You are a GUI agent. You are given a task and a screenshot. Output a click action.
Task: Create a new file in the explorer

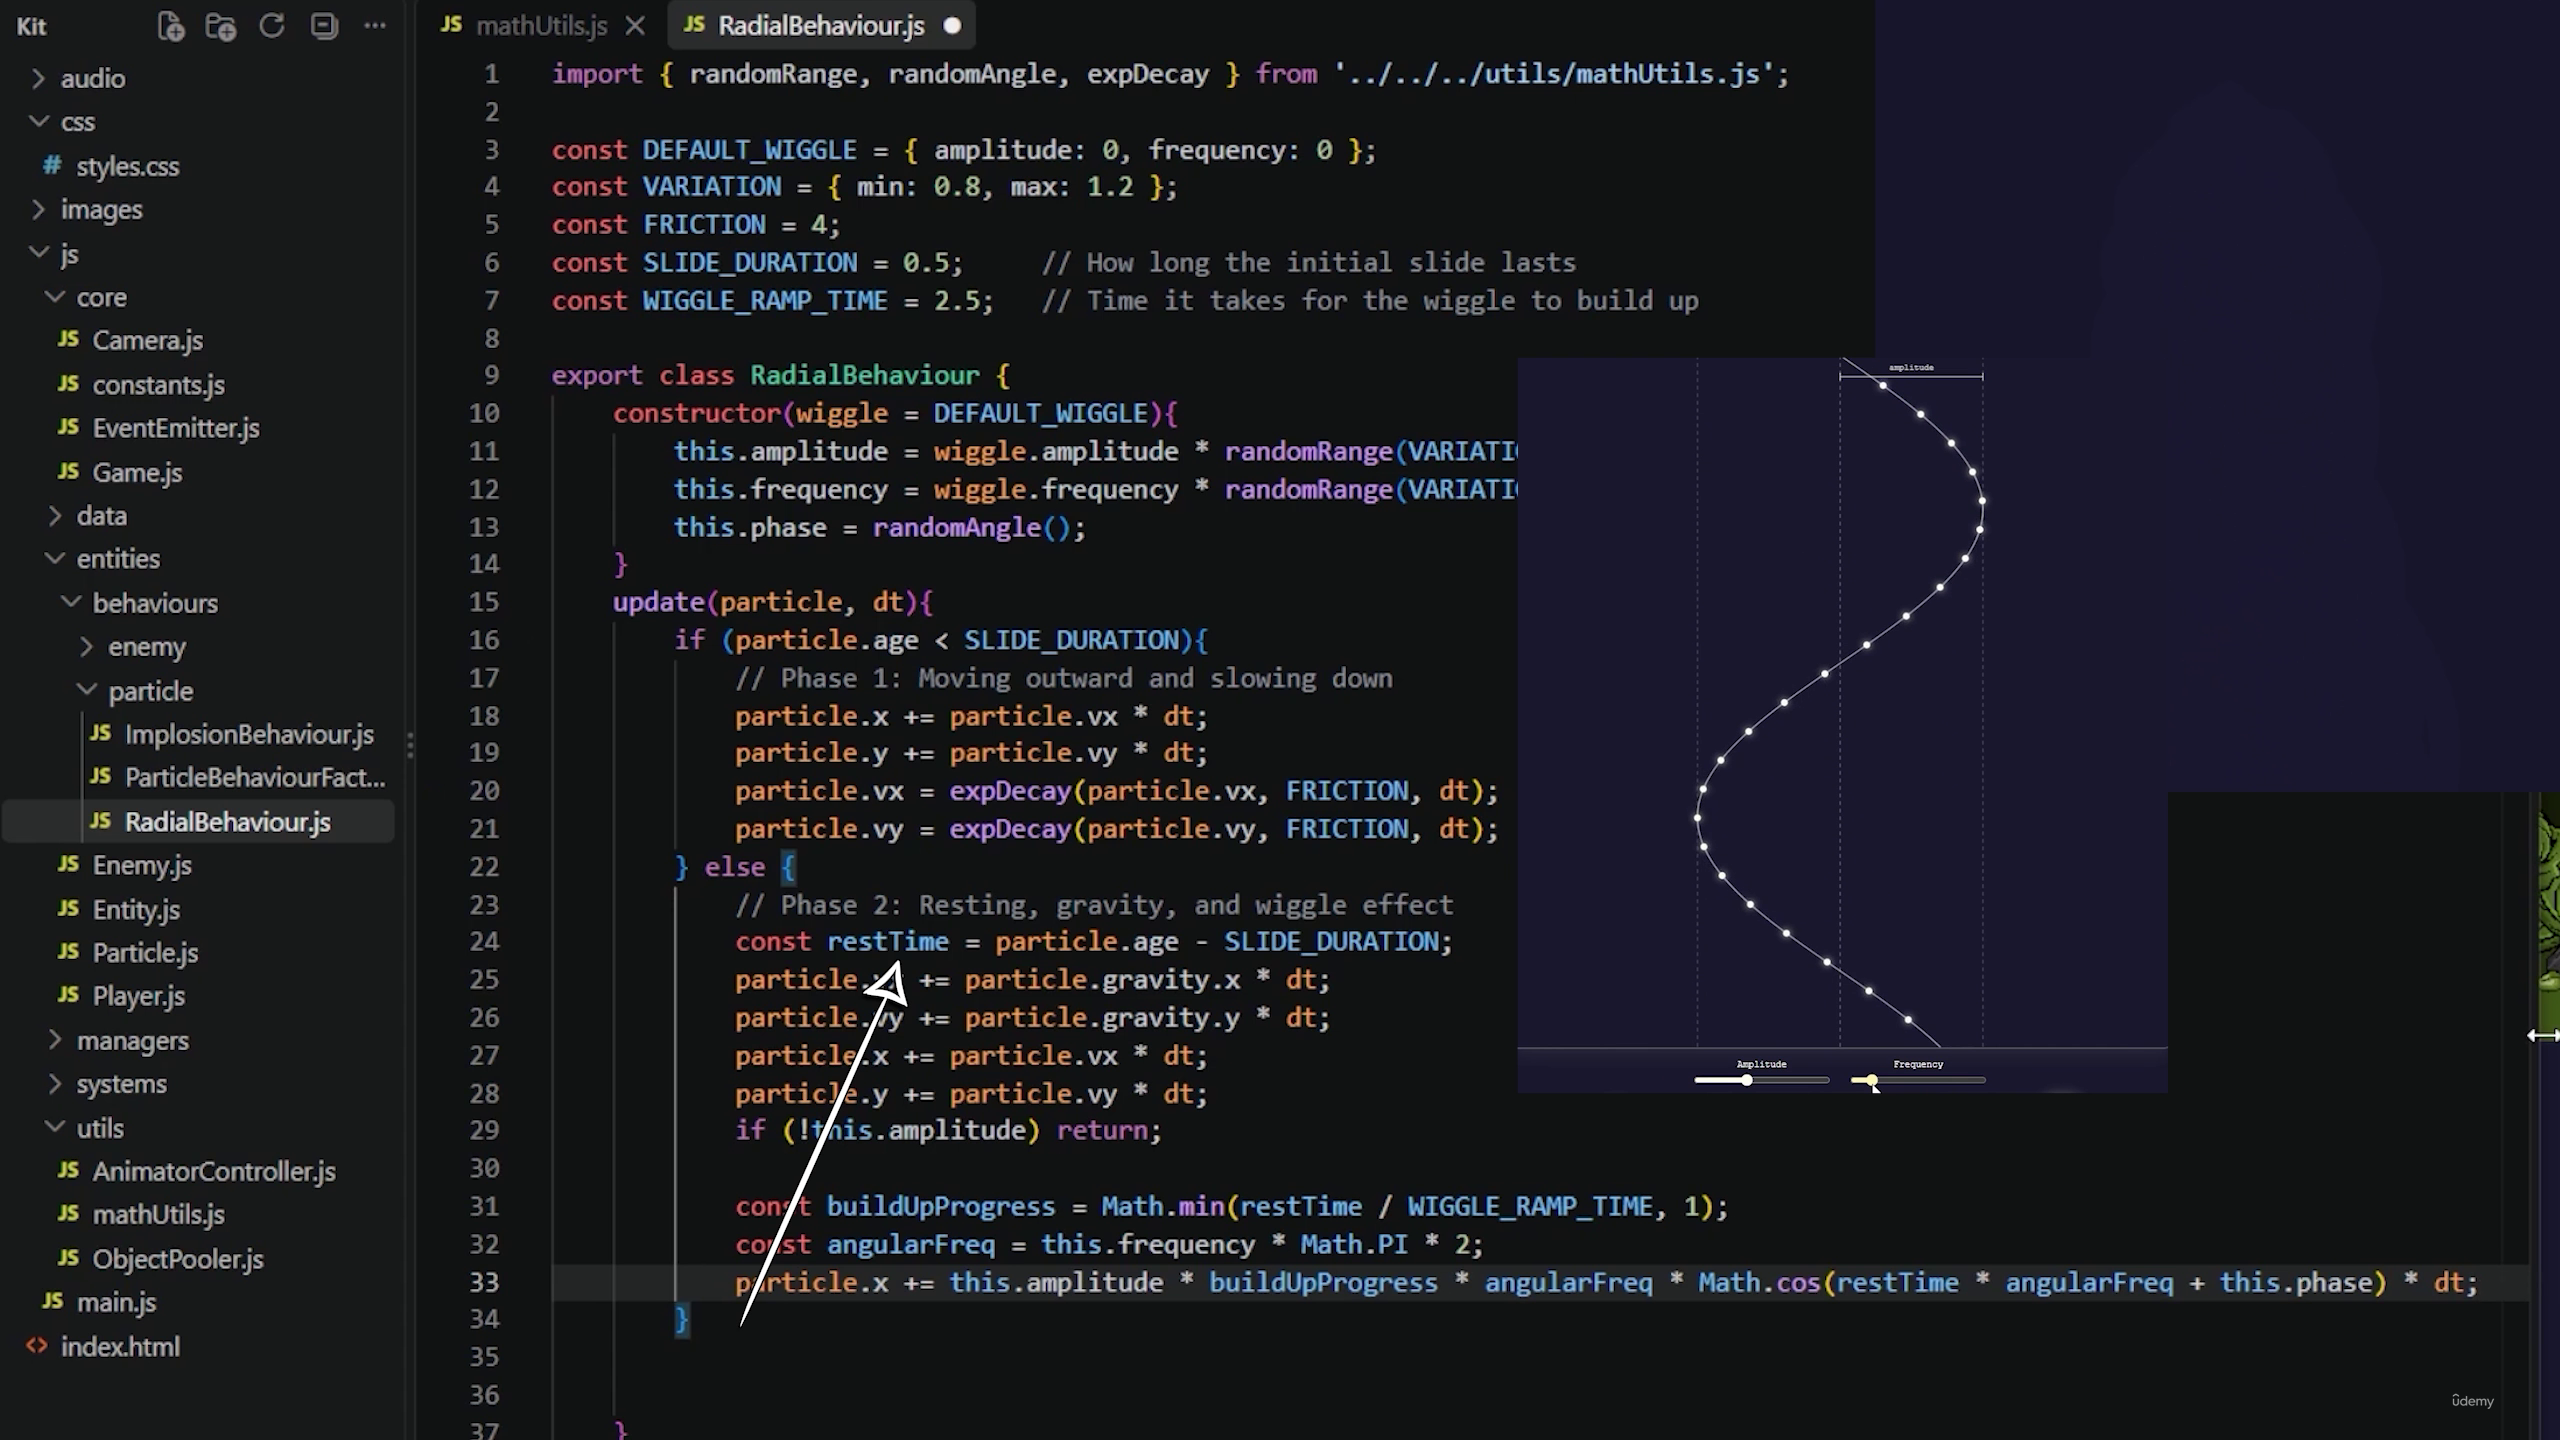(171, 26)
